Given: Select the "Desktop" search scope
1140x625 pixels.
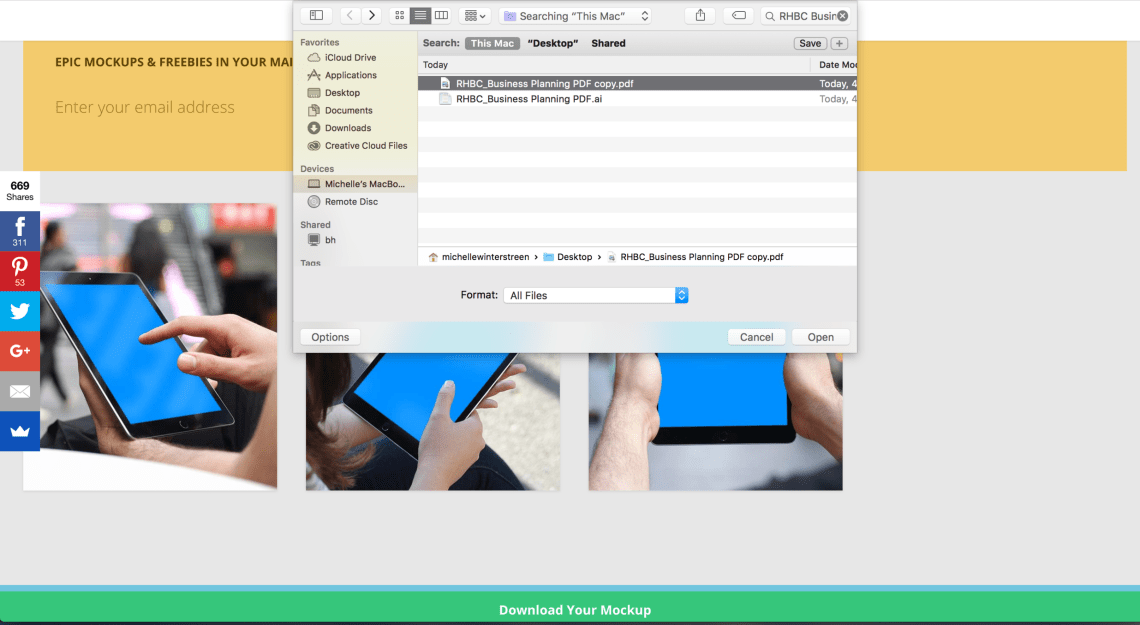Looking at the screenshot, I should pos(554,44).
